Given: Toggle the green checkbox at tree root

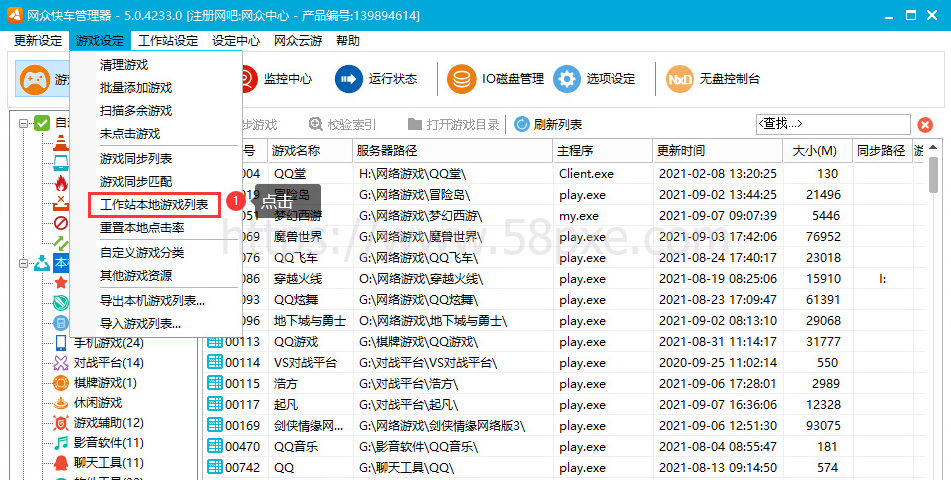Looking at the screenshot, I should click(42, 123).
